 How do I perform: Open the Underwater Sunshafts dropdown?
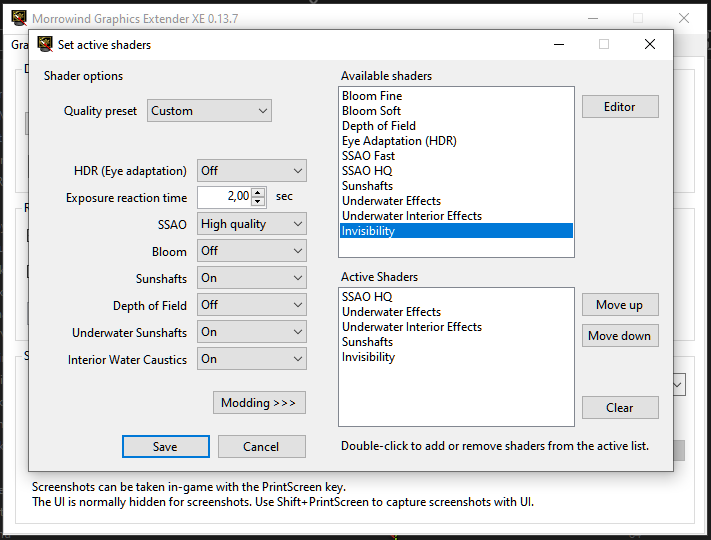pos(251,332)
